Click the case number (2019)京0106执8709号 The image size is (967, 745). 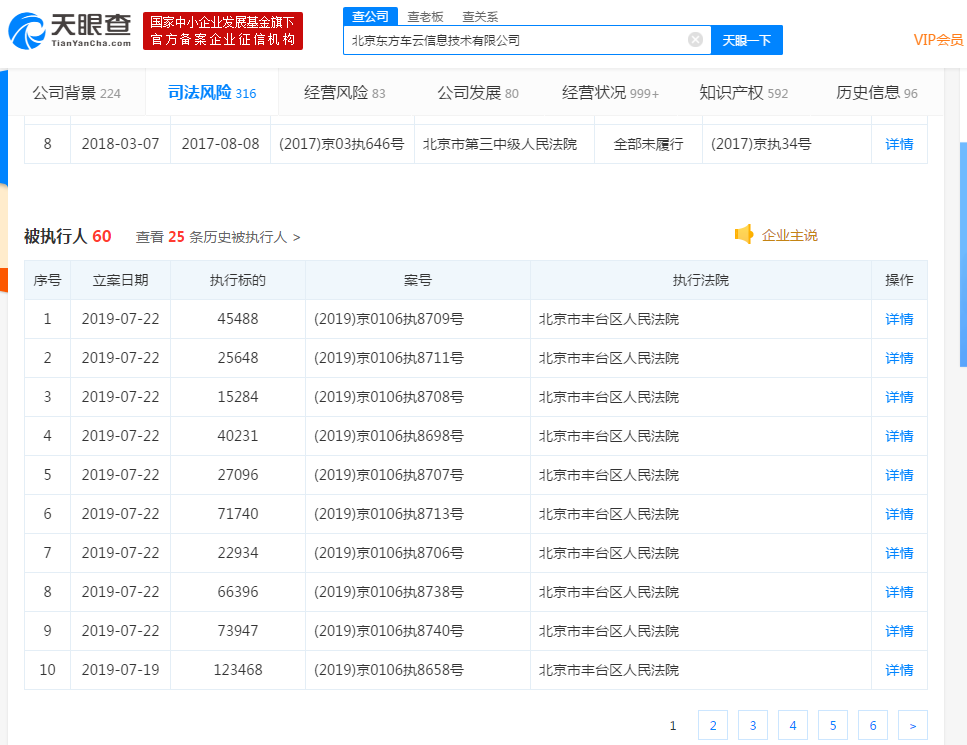(x=389, y=319)
